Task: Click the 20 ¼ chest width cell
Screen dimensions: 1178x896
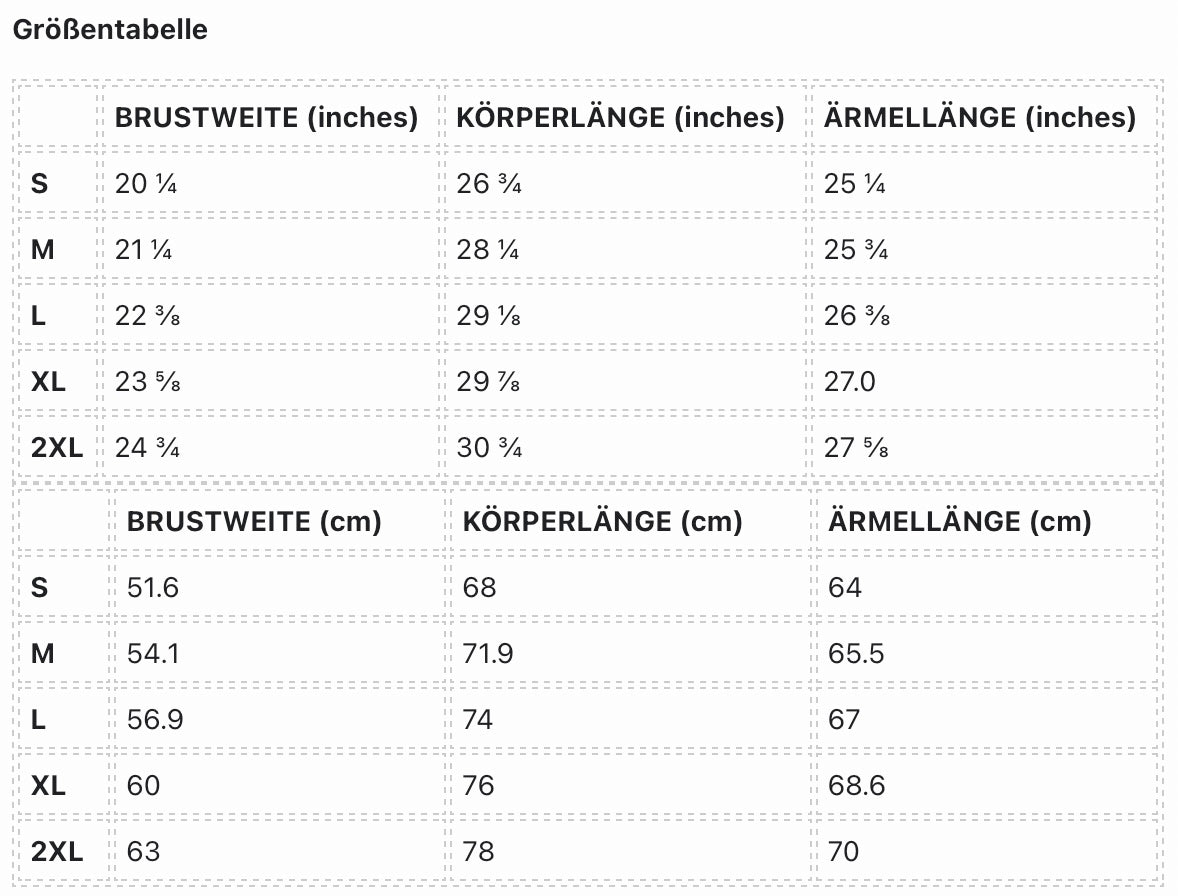Action: pyautogui.click(x=146, y=184)
